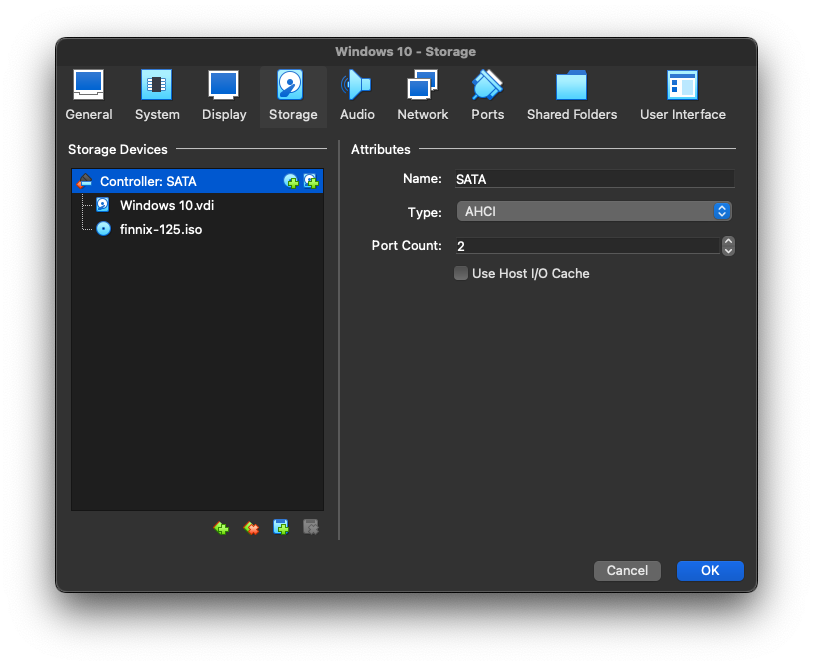Open the System settings section

[x=157, y=96]
